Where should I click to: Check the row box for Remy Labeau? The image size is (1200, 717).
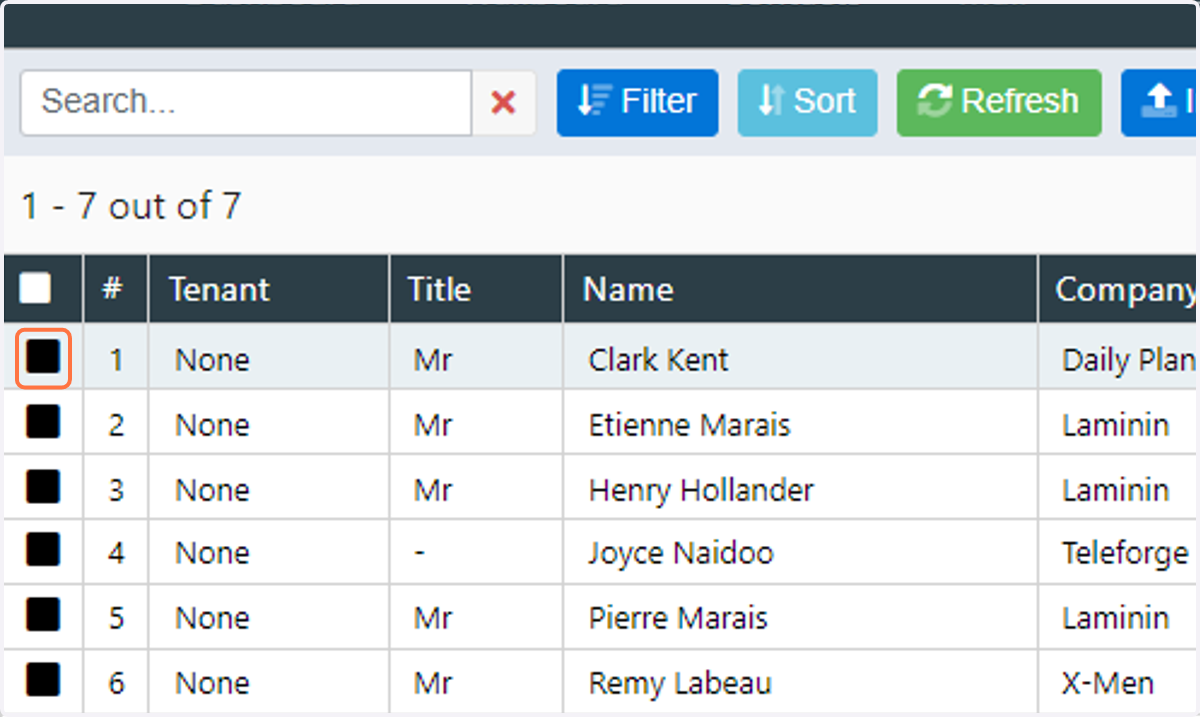pyautogui.click(x=43, y=680)
